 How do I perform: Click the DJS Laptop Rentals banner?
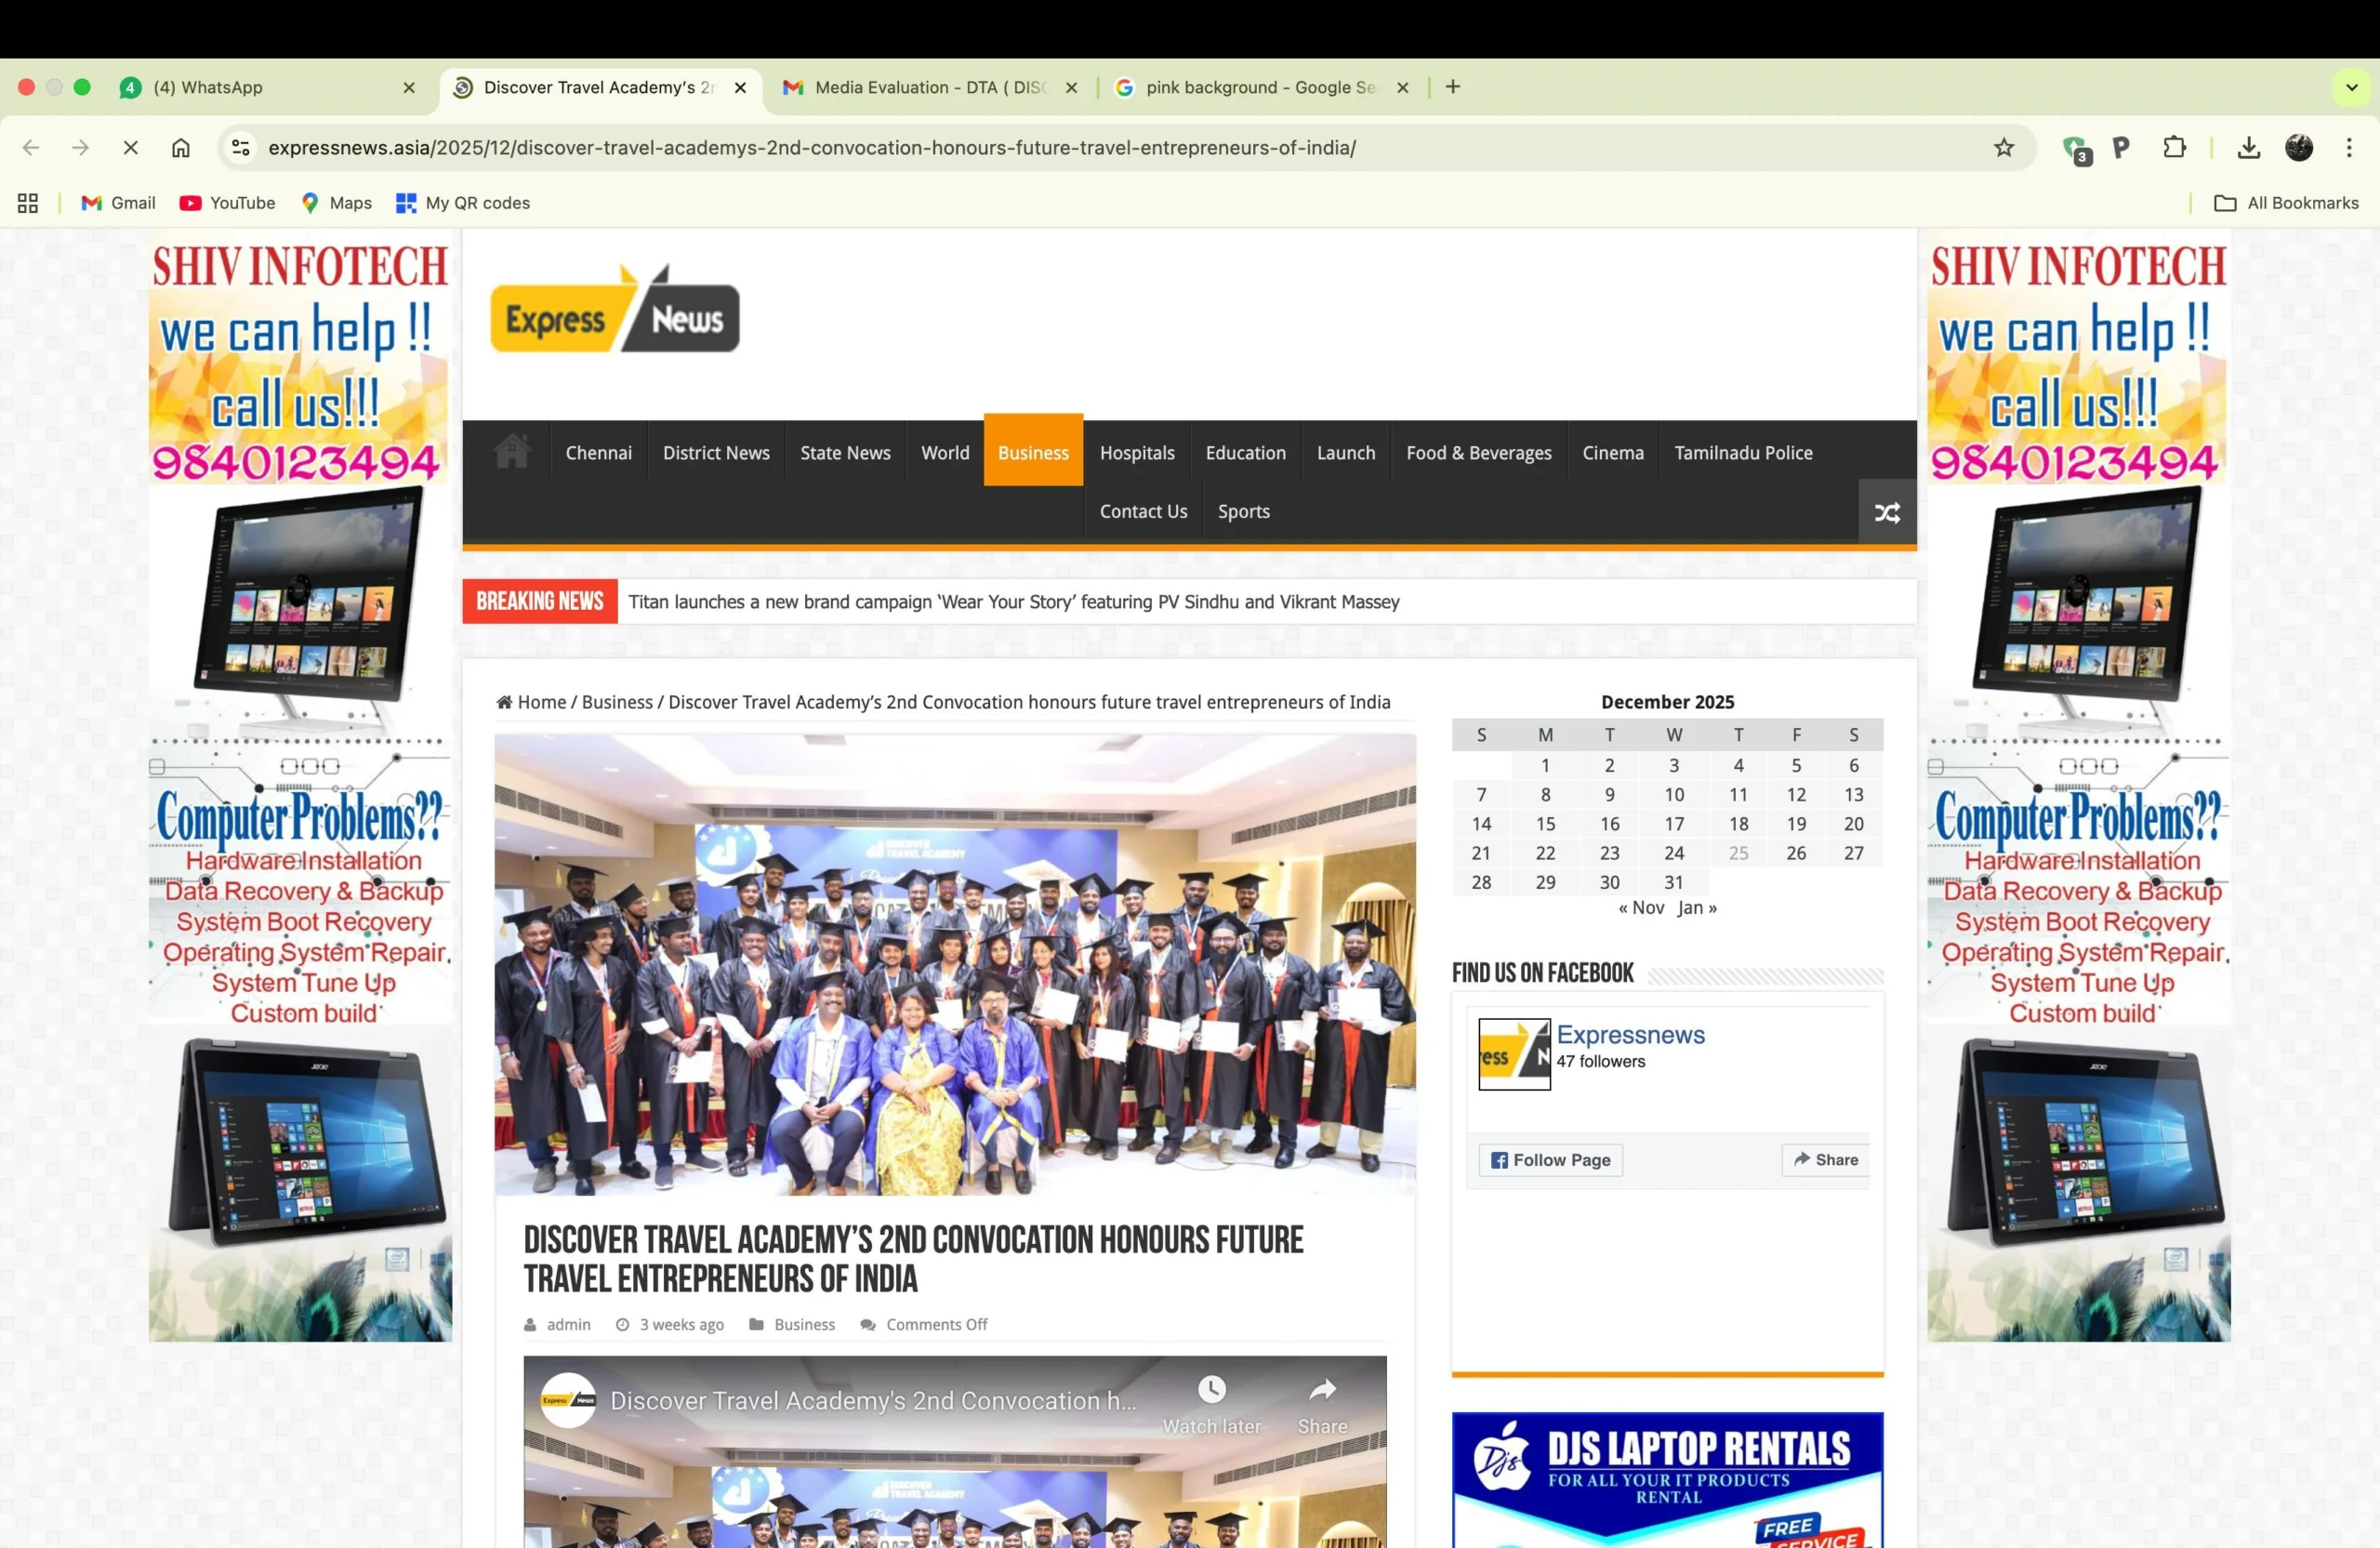pos(1667,1480)
